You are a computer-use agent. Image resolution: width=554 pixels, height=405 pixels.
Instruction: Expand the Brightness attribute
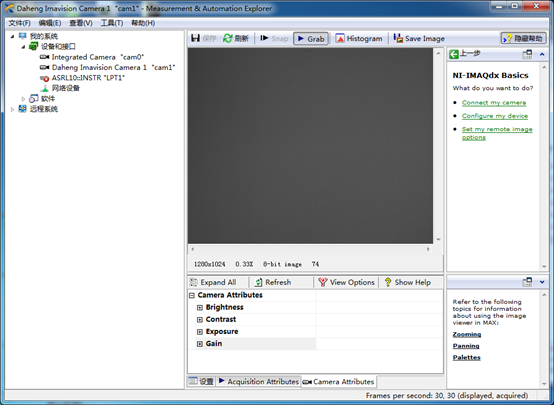(200, 307)
